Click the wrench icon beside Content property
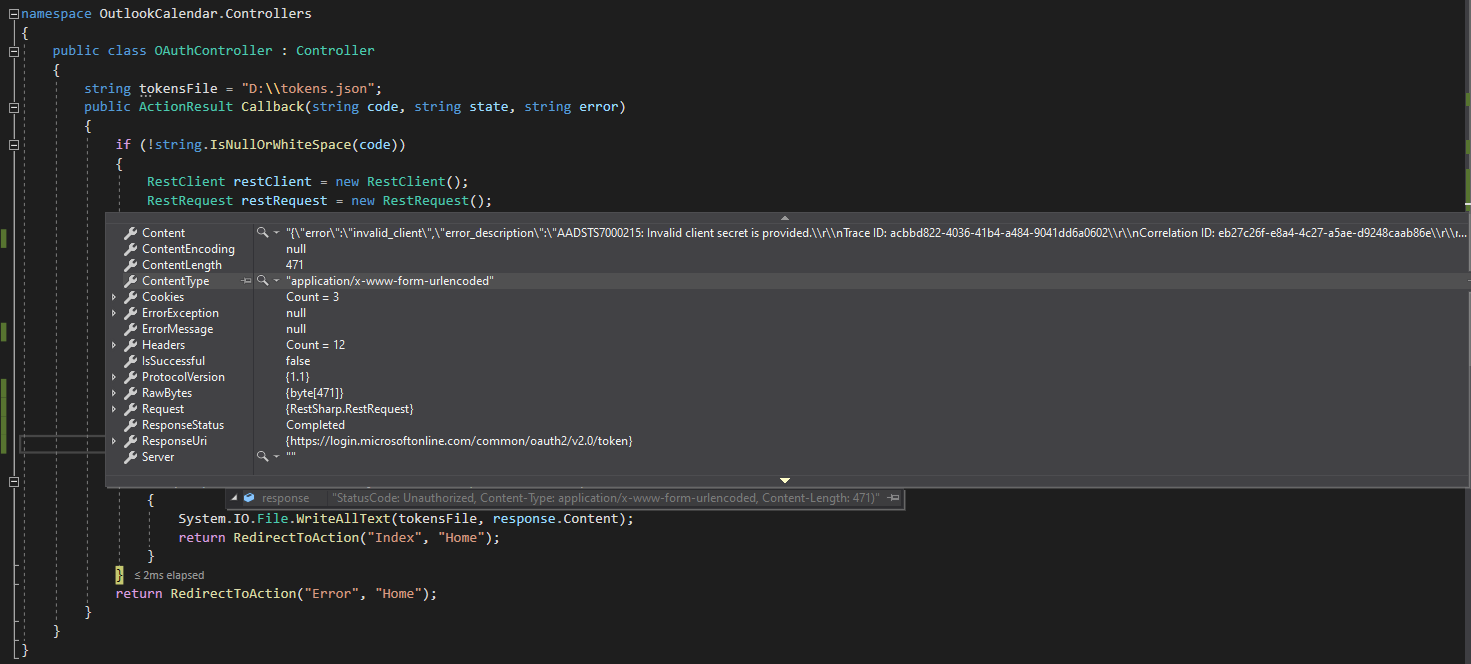The image size is (1471, 664). (130, 233)
